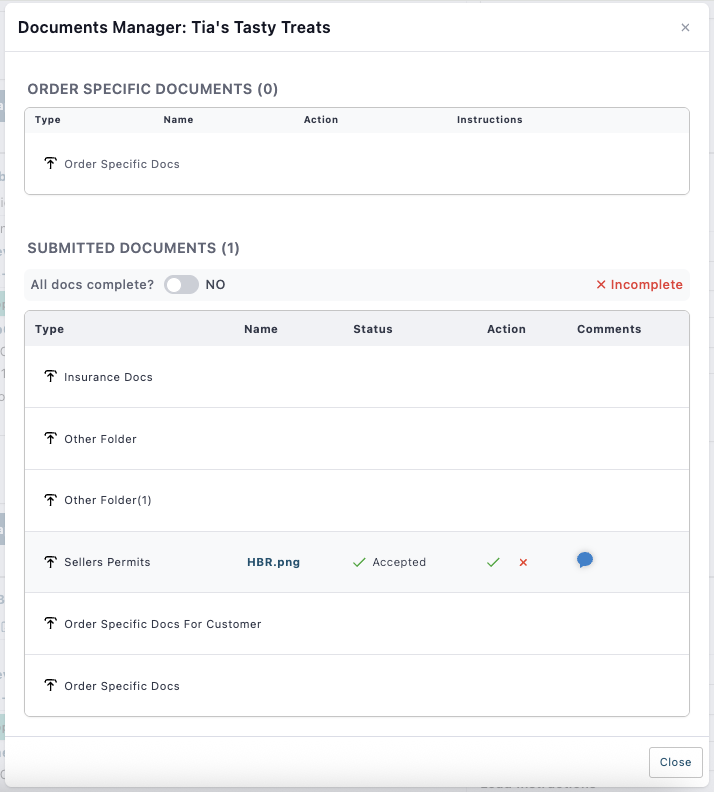Toggle the All docs complete switch
Viewport: 714px width, 792px height.
[181, 285]
